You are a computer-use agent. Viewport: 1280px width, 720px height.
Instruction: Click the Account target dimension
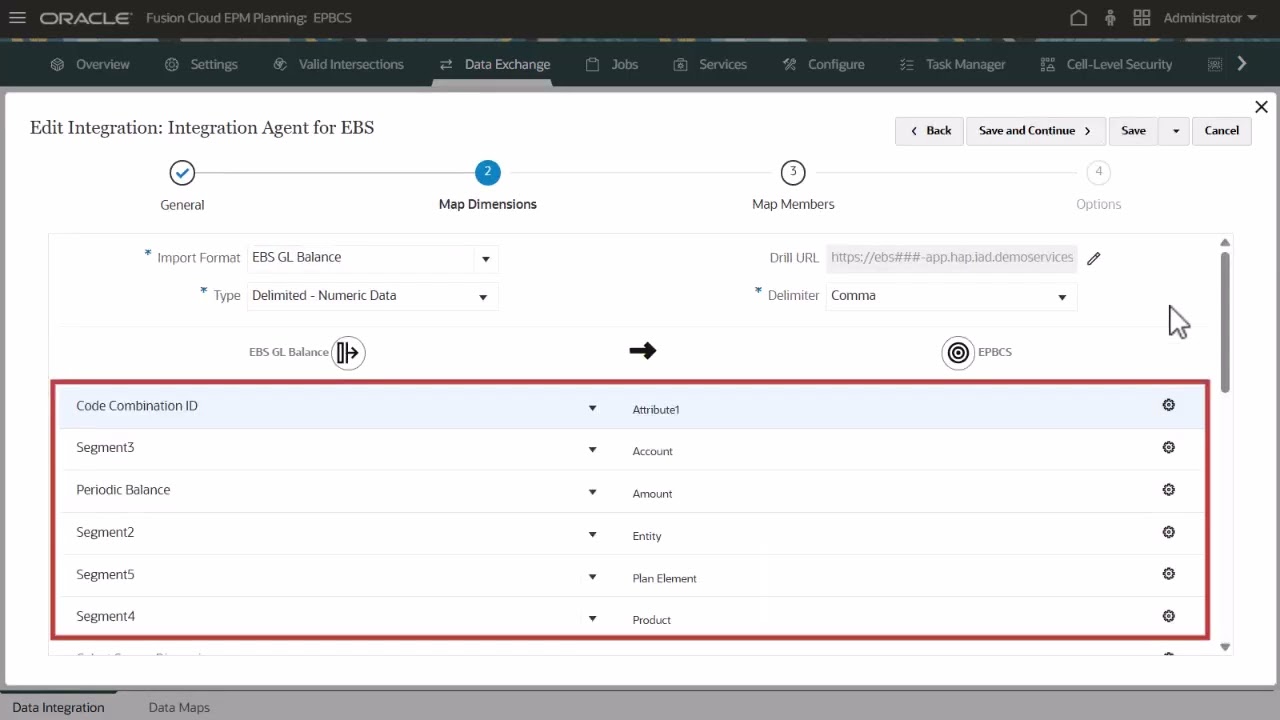[652, 452]
